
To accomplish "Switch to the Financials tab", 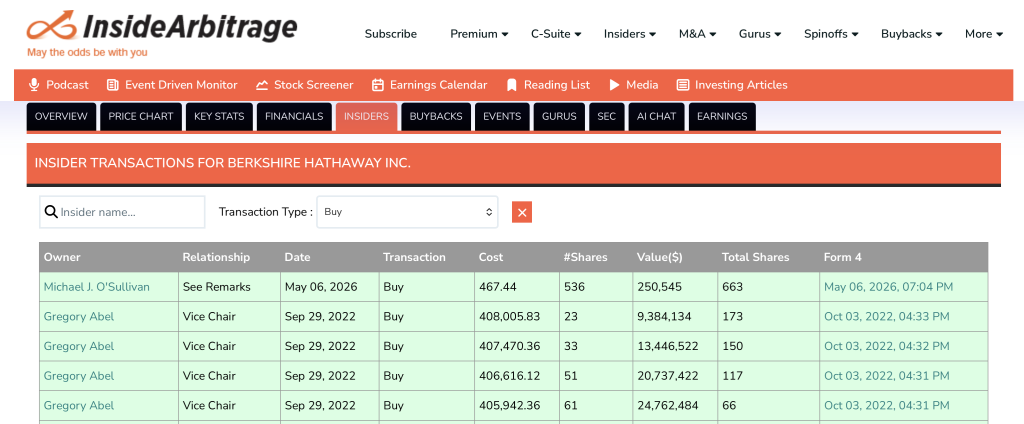I will tap(294, 117).
